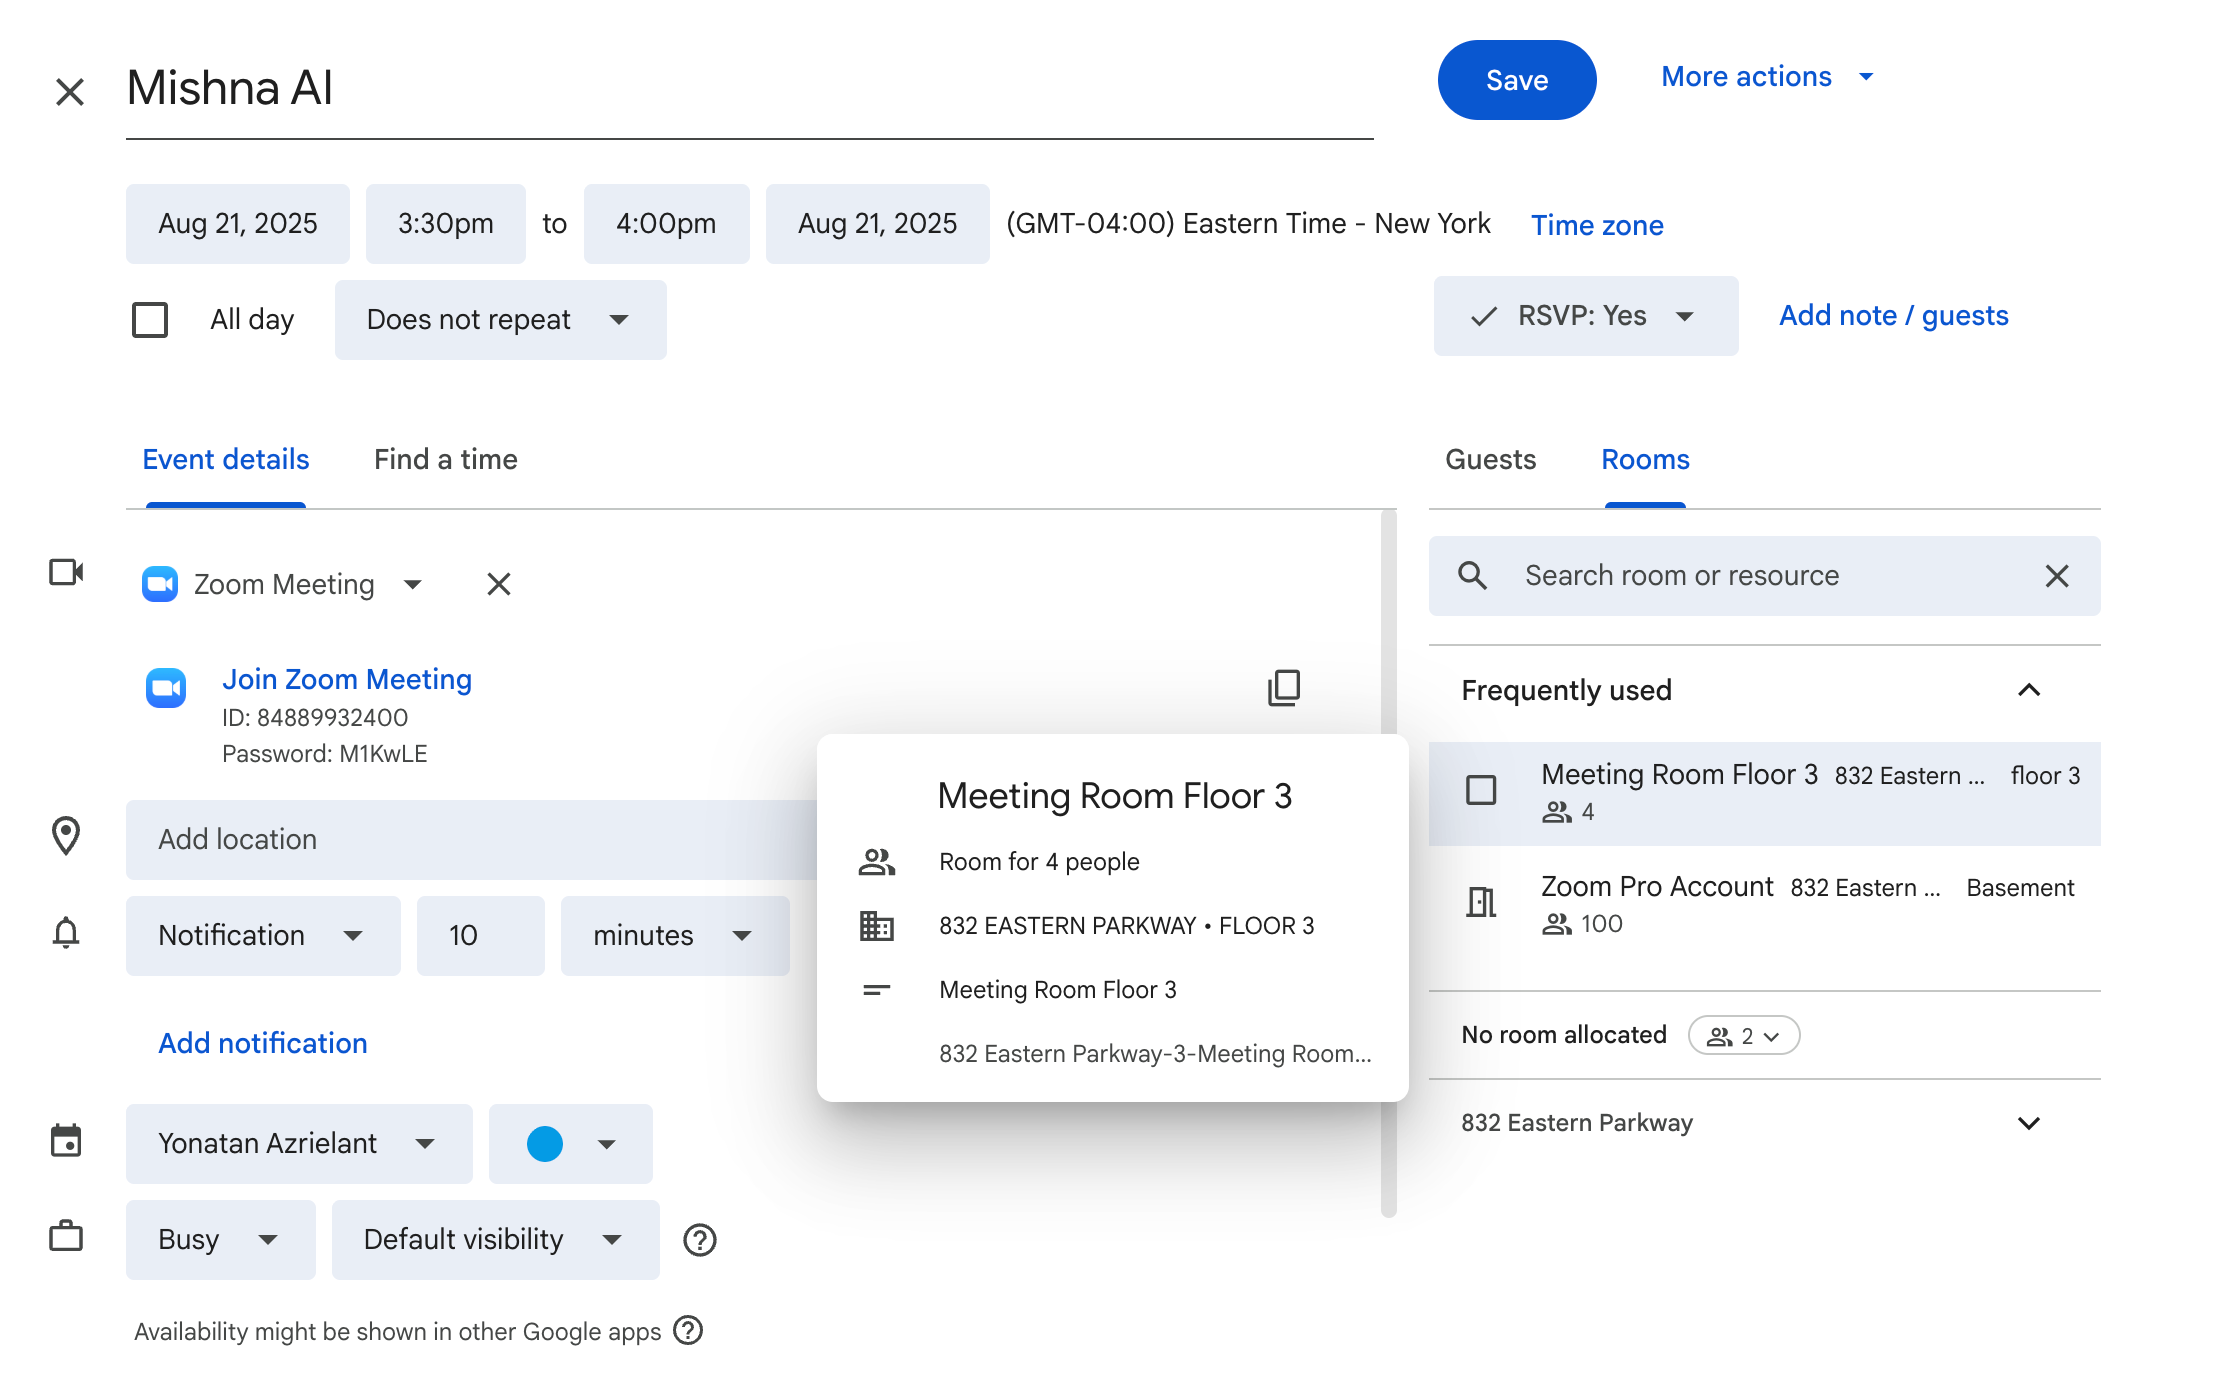Click the Zoom Pro Account resource icon

(1481, 902)
